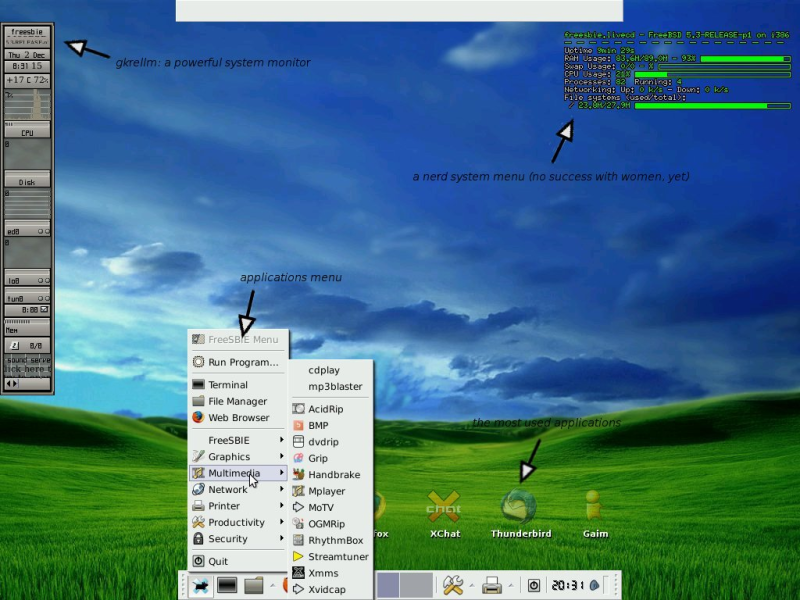Screen dimensions: 800x600
Task: Open the folder launcher in the bottom panel
Action: point(253,585)
